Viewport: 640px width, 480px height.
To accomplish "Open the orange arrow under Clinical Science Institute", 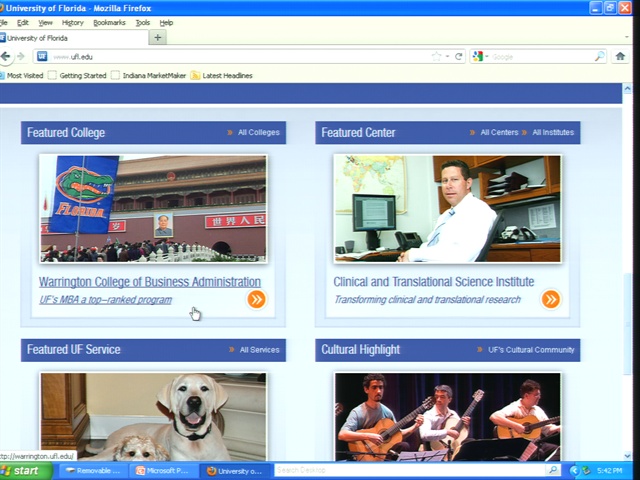I will pos(550,299).
